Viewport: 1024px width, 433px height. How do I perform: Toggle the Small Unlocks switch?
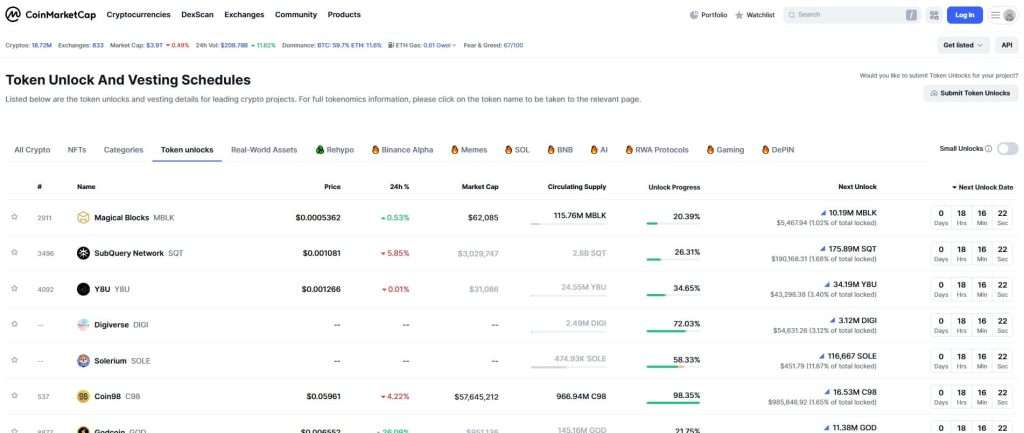(1007, 149)
